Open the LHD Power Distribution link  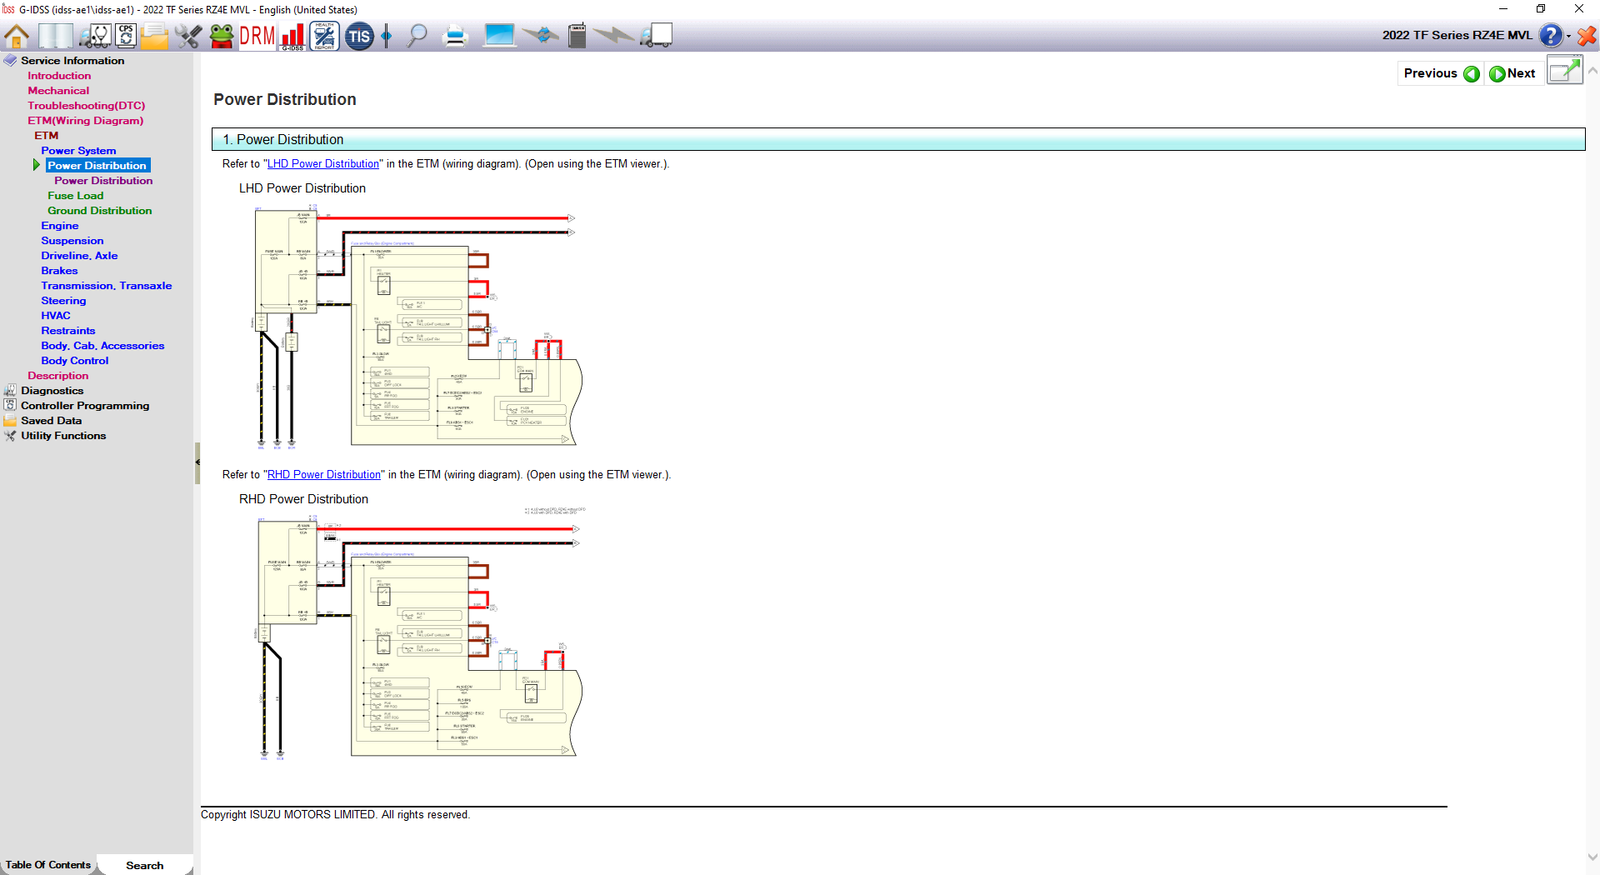[323, 164]
